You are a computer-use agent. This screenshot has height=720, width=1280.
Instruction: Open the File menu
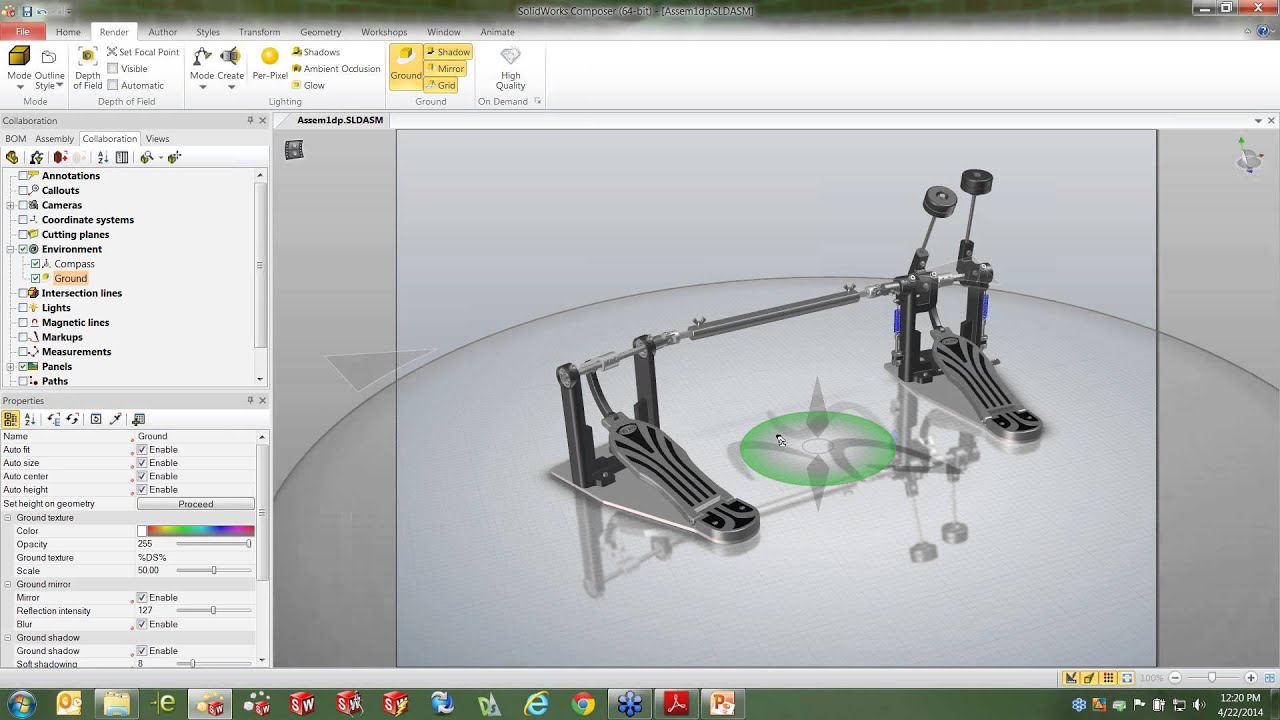pos(22,32)
